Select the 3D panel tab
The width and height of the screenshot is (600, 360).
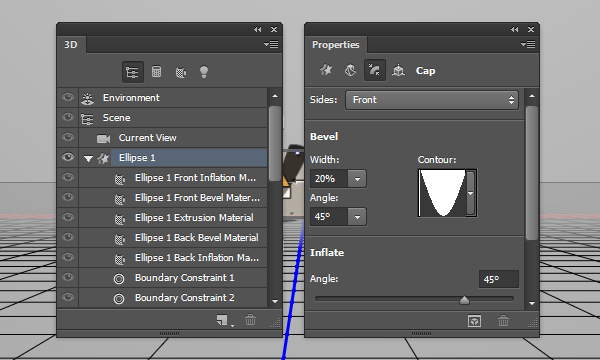coord(71,45)
